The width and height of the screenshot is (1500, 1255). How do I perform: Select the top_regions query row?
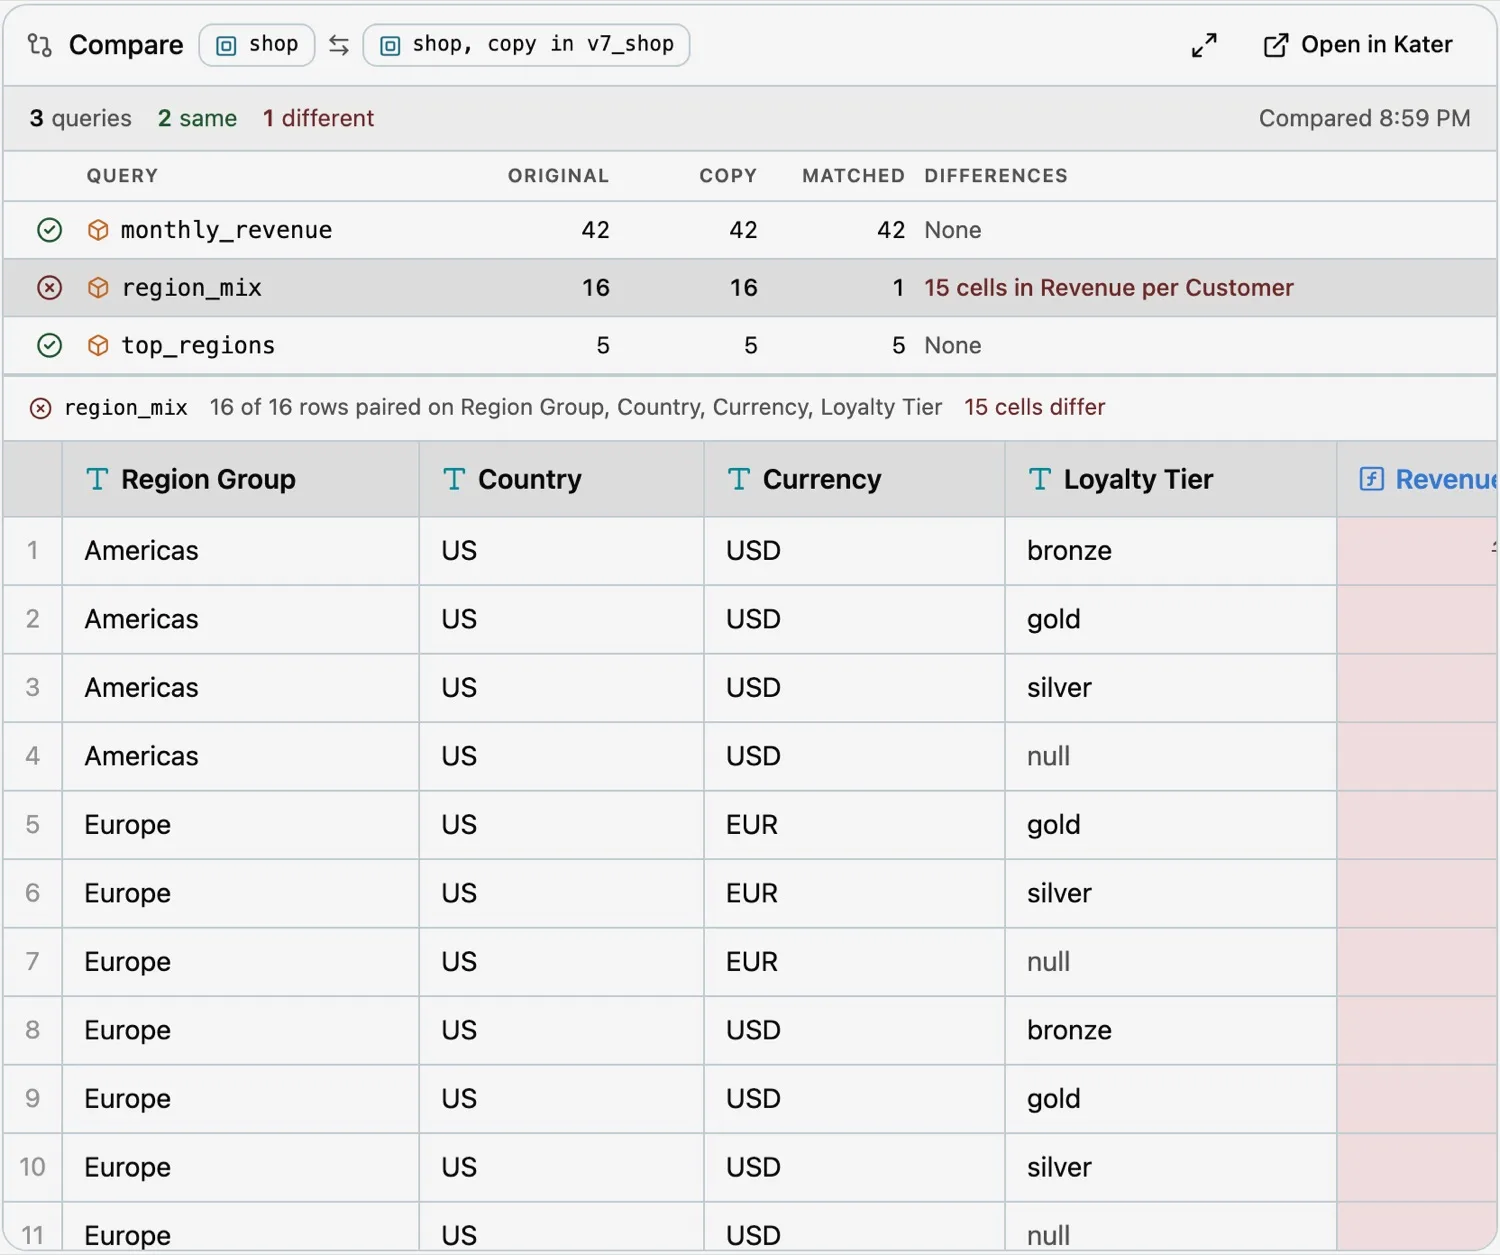pos(750,346)
